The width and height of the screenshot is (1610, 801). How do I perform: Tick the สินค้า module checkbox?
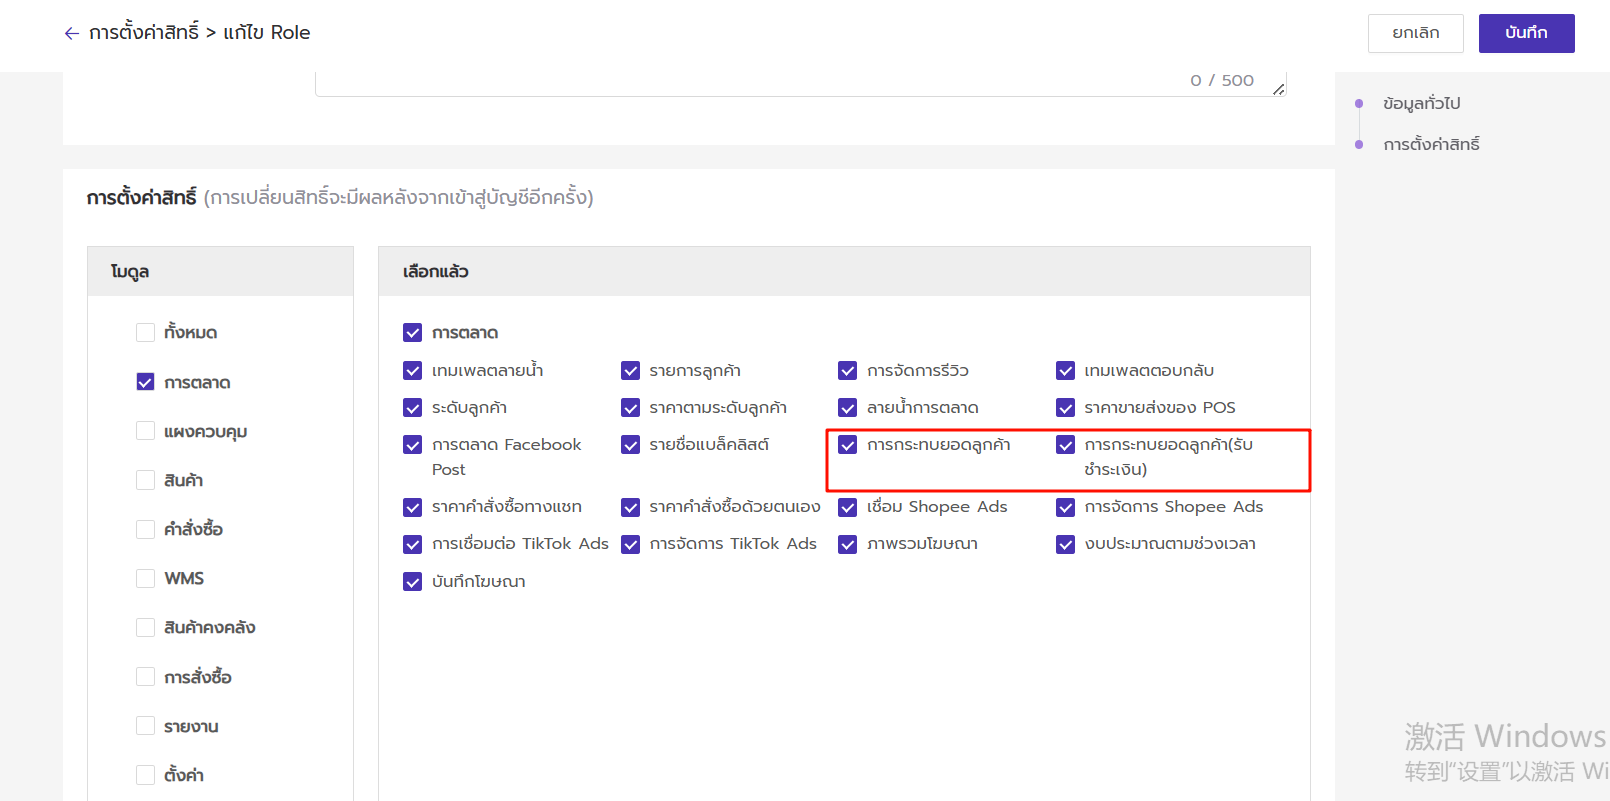click(146, 480)
